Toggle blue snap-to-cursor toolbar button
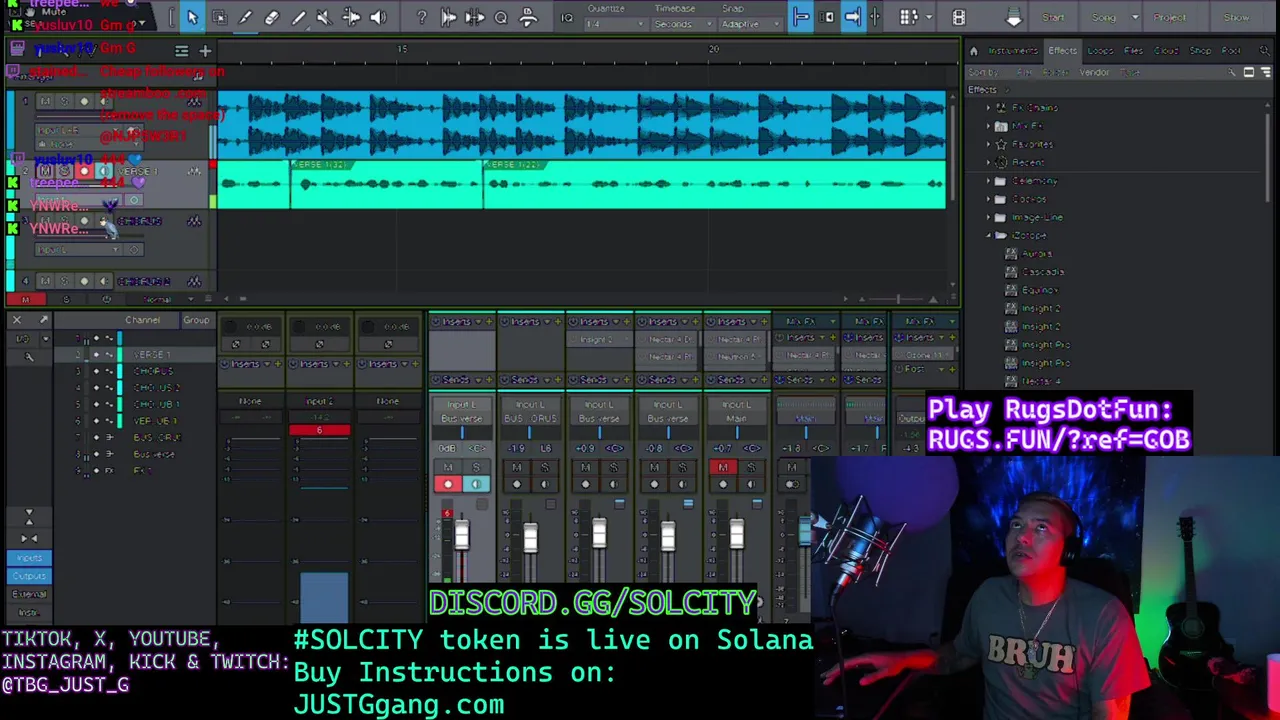This screenshot has width=1280, height=720. click(x=800, y=17)
